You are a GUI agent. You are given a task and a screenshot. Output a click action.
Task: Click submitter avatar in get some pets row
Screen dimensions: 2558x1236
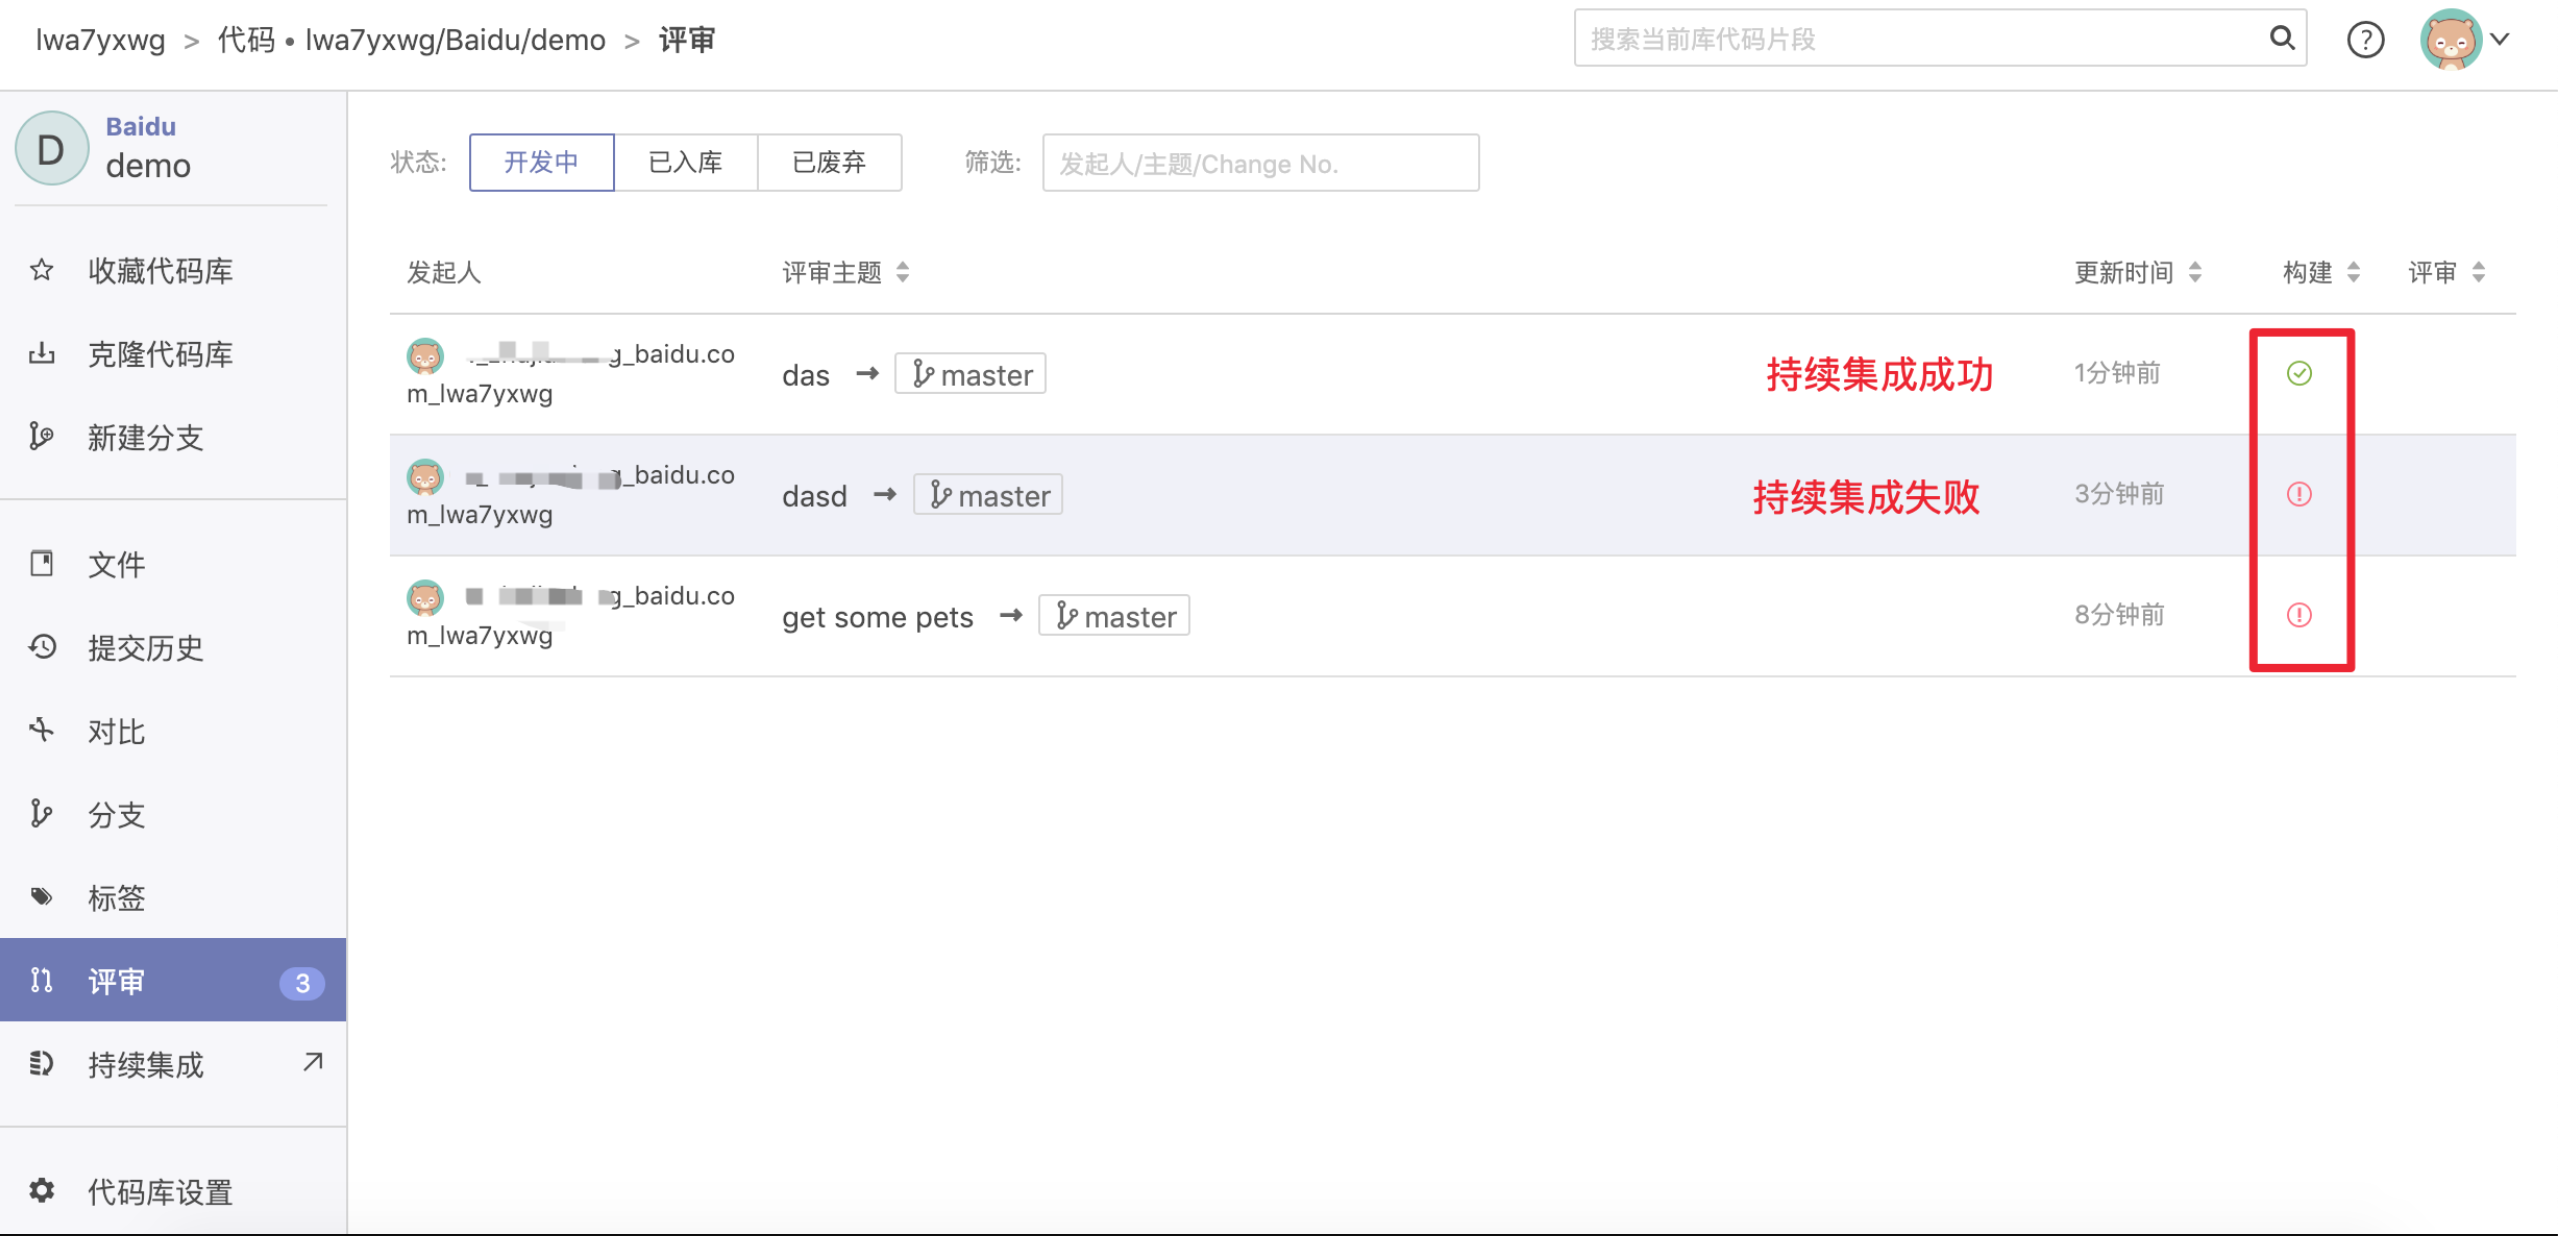425,597
